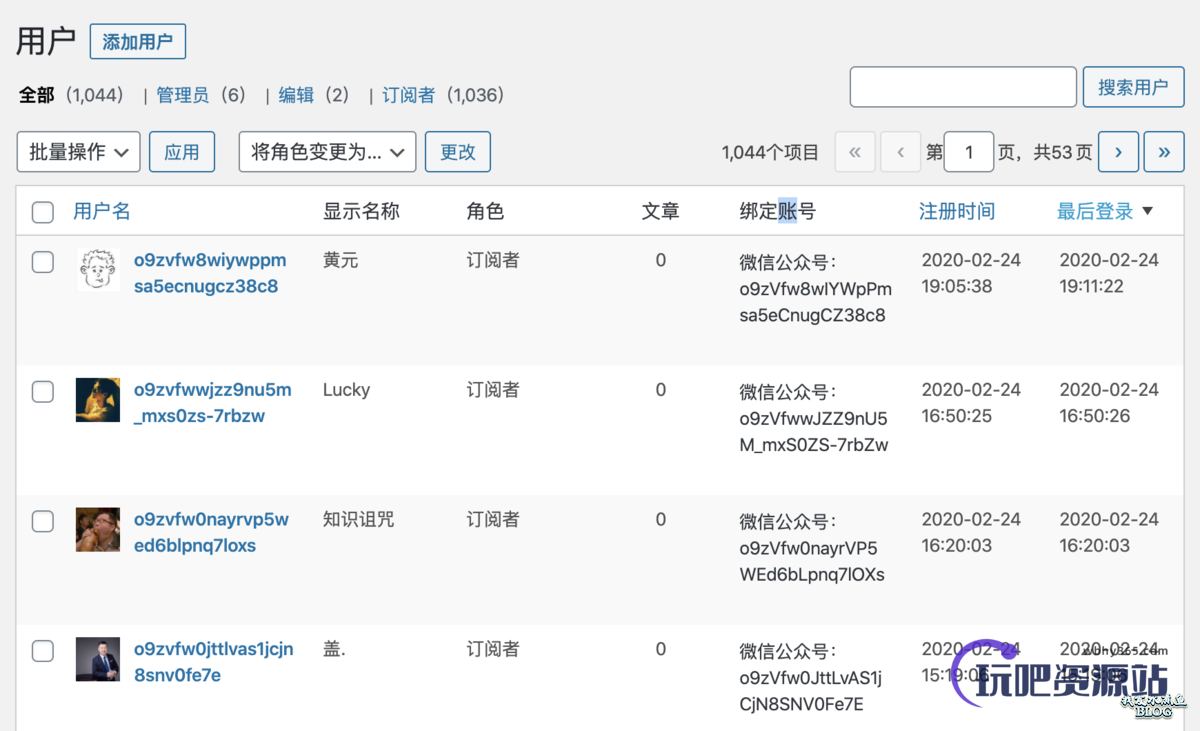Select the 全部 filter link
Viewport: 1200px width, 731px height.
(x=37, y=95)
